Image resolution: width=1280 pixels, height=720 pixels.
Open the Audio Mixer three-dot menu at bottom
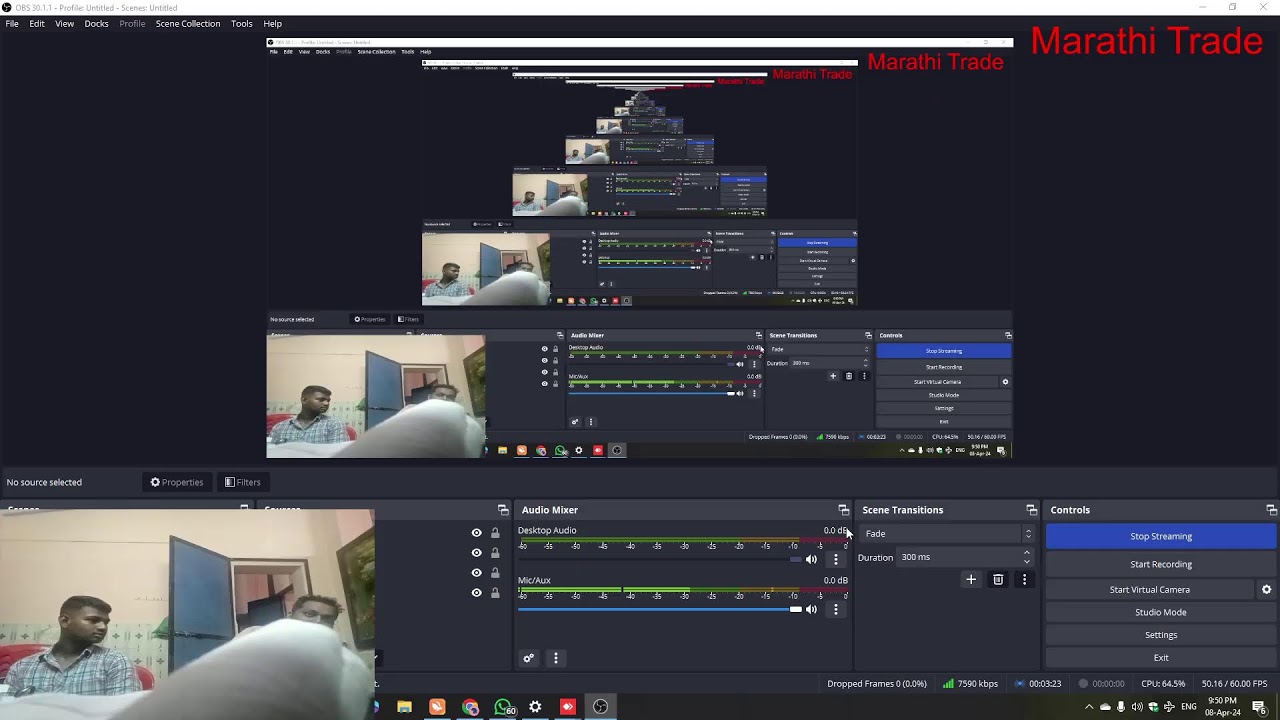[x=556, y=658]
